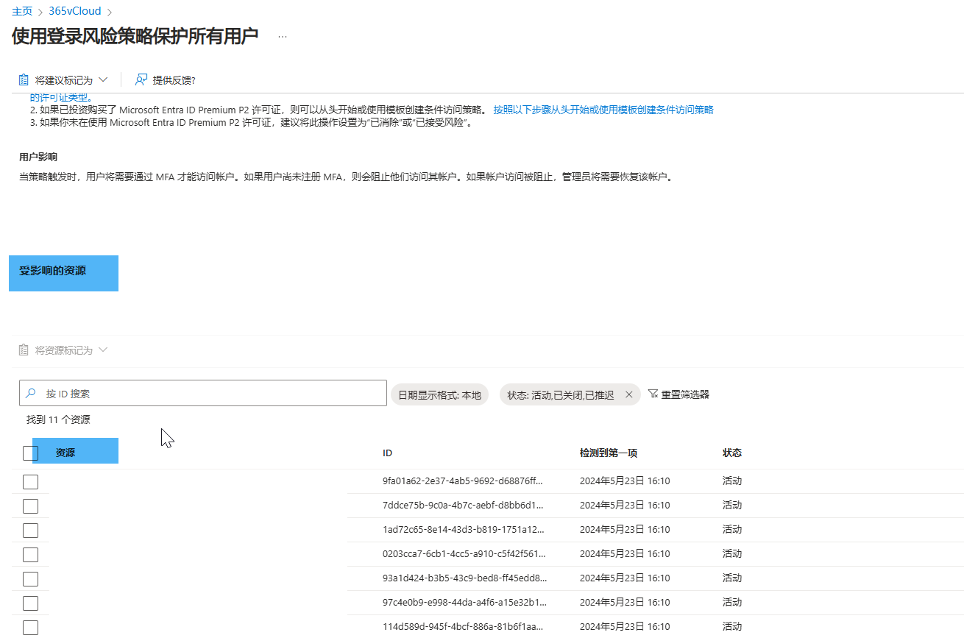The height and width of the screenshot is (638, 964).
Task: Remove the 状态 filter with X icon
Action: point(629,395)
